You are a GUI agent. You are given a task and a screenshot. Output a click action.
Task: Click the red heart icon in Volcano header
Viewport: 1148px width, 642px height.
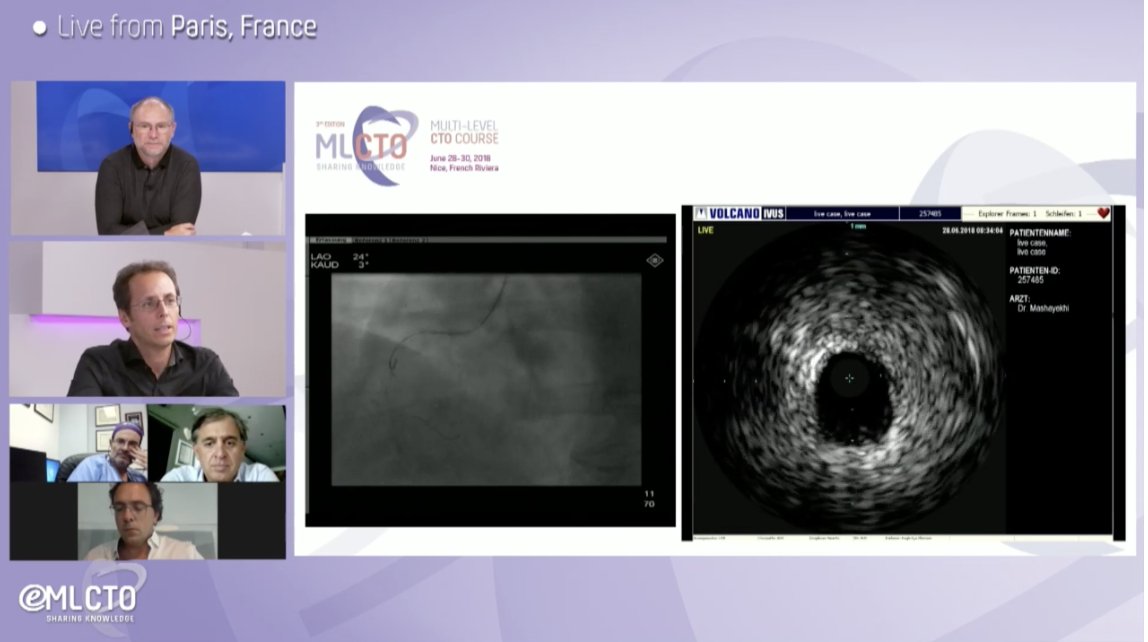pyautogui.click(x=1103, y=213)
